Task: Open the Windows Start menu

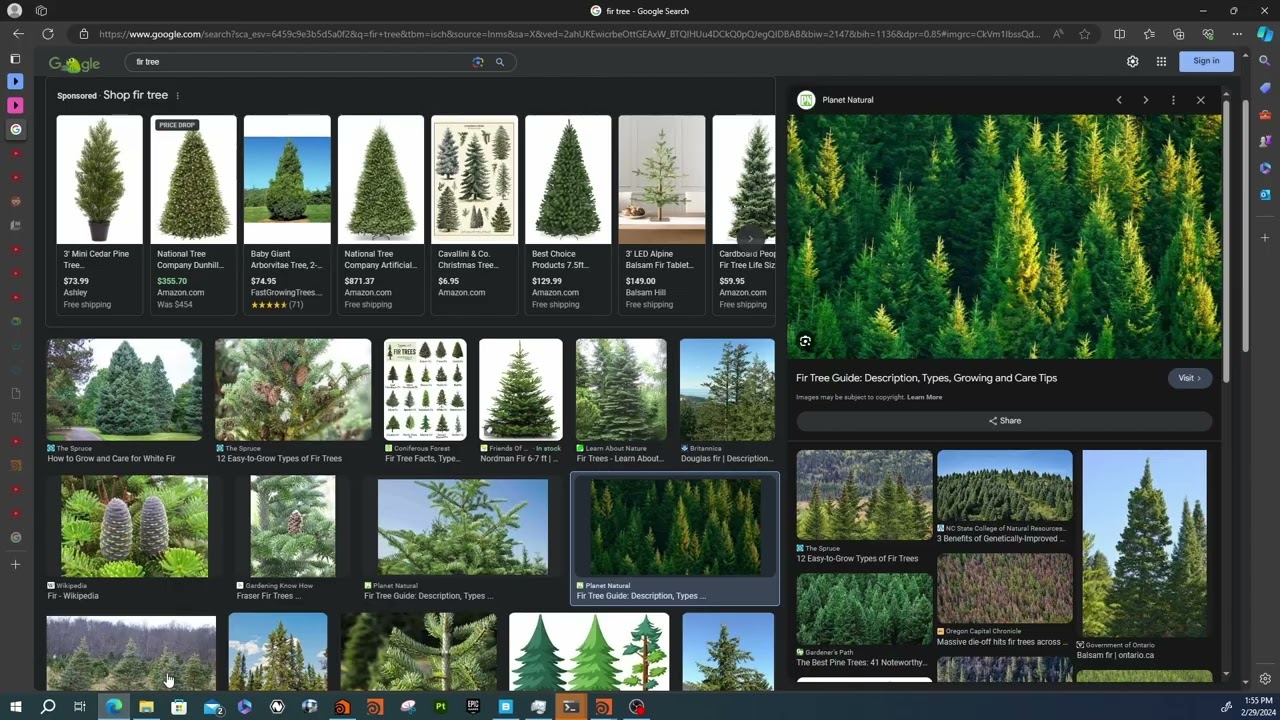Action: pos(15,708)
